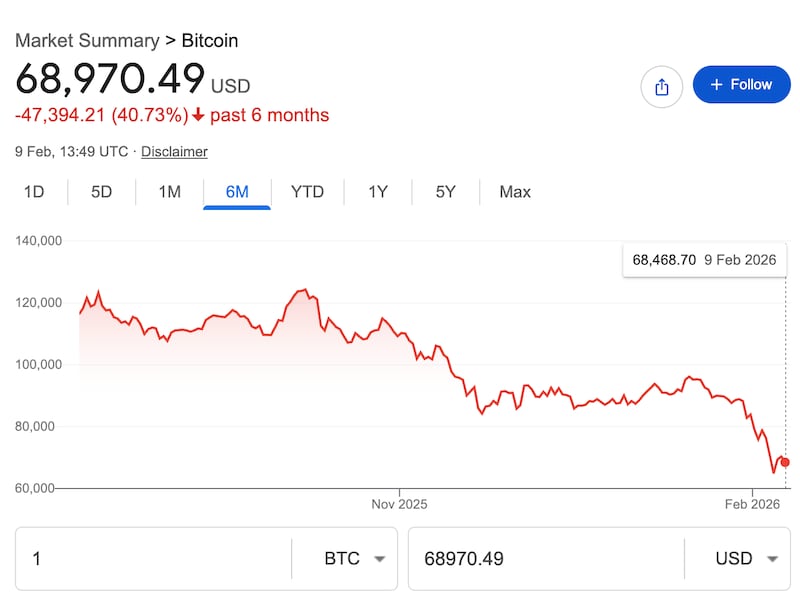800x598 pixels.
Task: Click the plus icon inside Follow button
Action: pos(716,84)
